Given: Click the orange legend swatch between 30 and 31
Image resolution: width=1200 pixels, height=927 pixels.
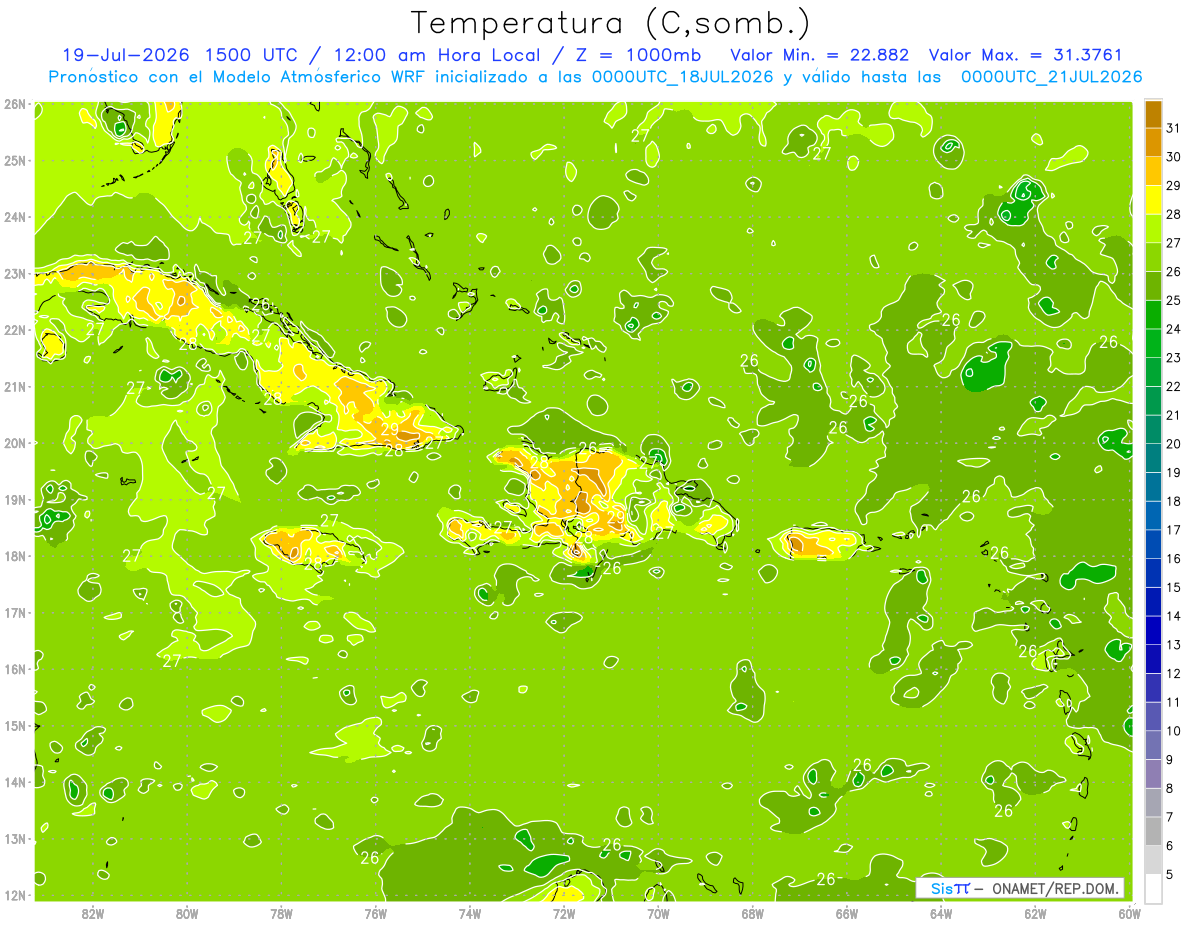Looking at the screenshot, I should (x=1153, y=143).
